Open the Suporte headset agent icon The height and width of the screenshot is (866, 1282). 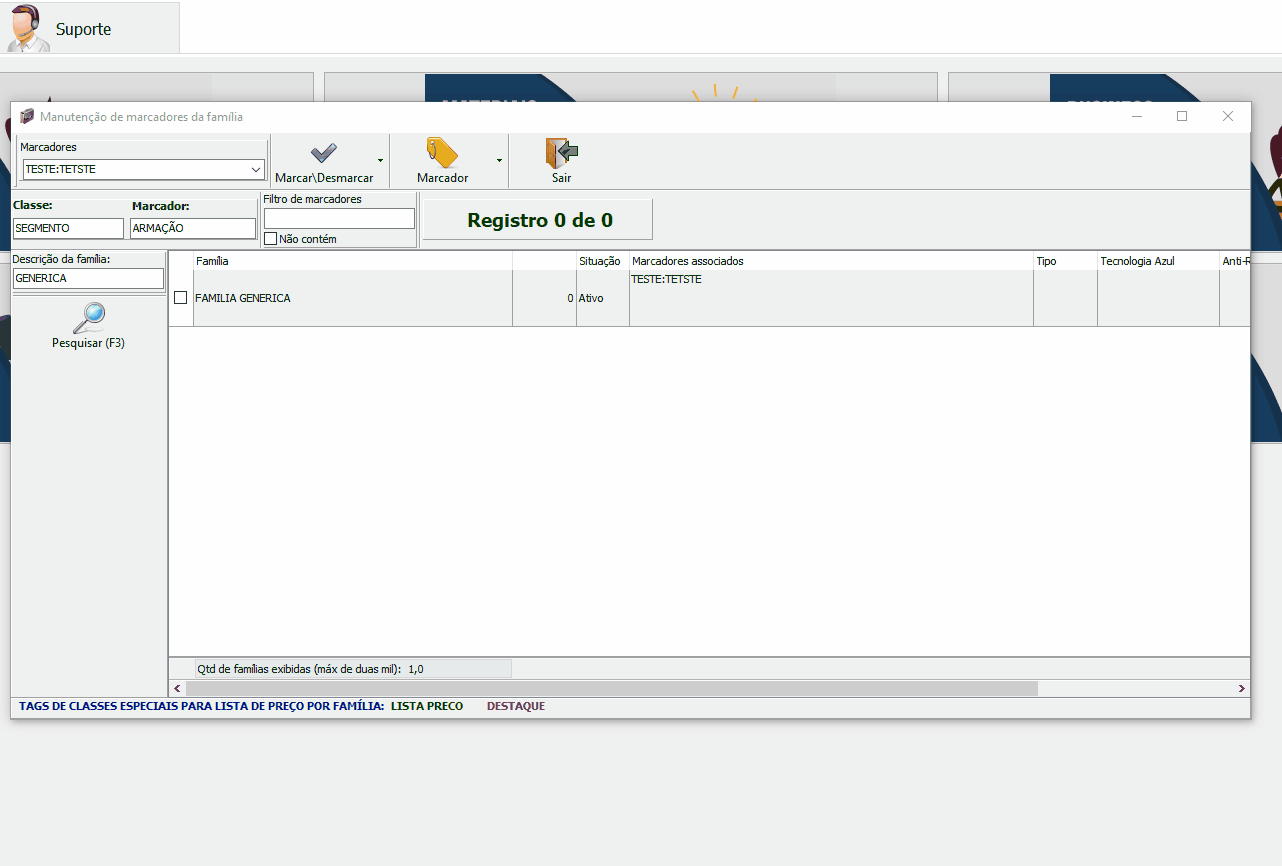pyautogui.click(x=27, y=28)
